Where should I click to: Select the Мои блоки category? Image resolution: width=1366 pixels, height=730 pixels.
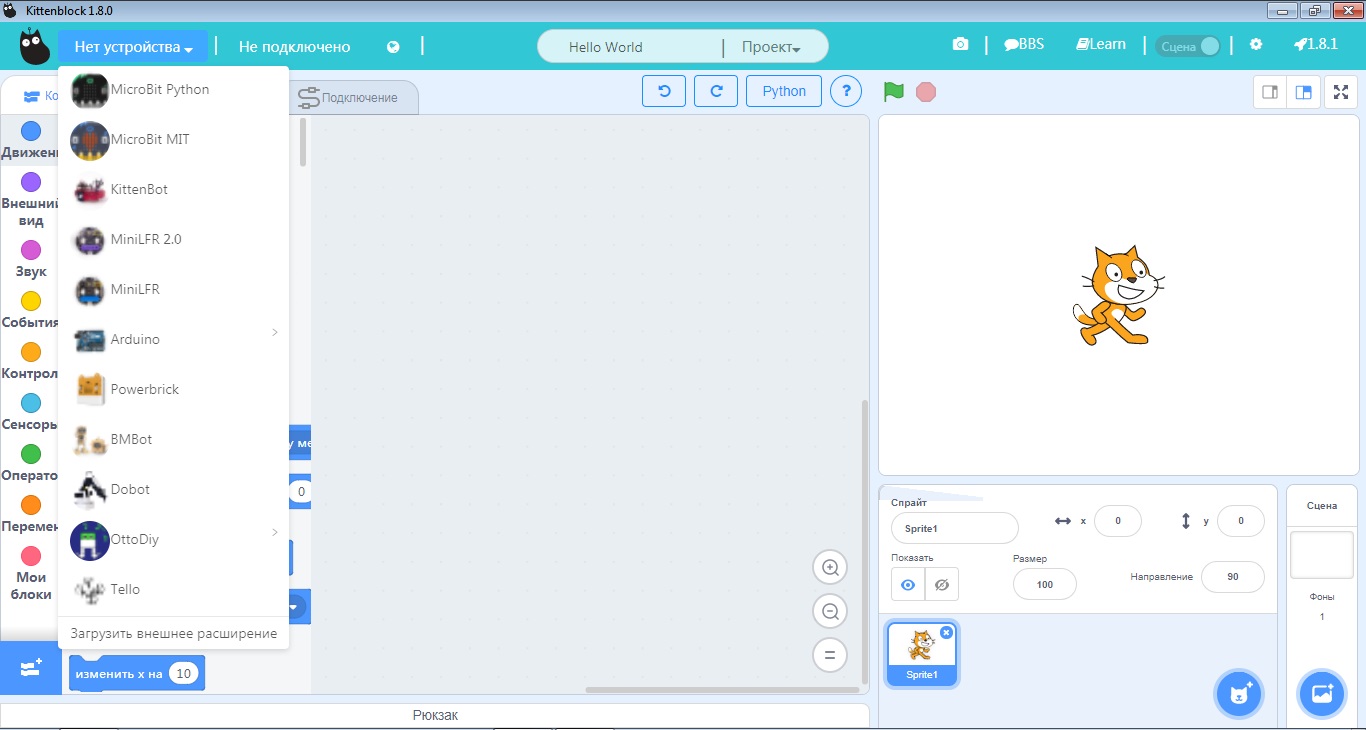(x=31, y=573)
